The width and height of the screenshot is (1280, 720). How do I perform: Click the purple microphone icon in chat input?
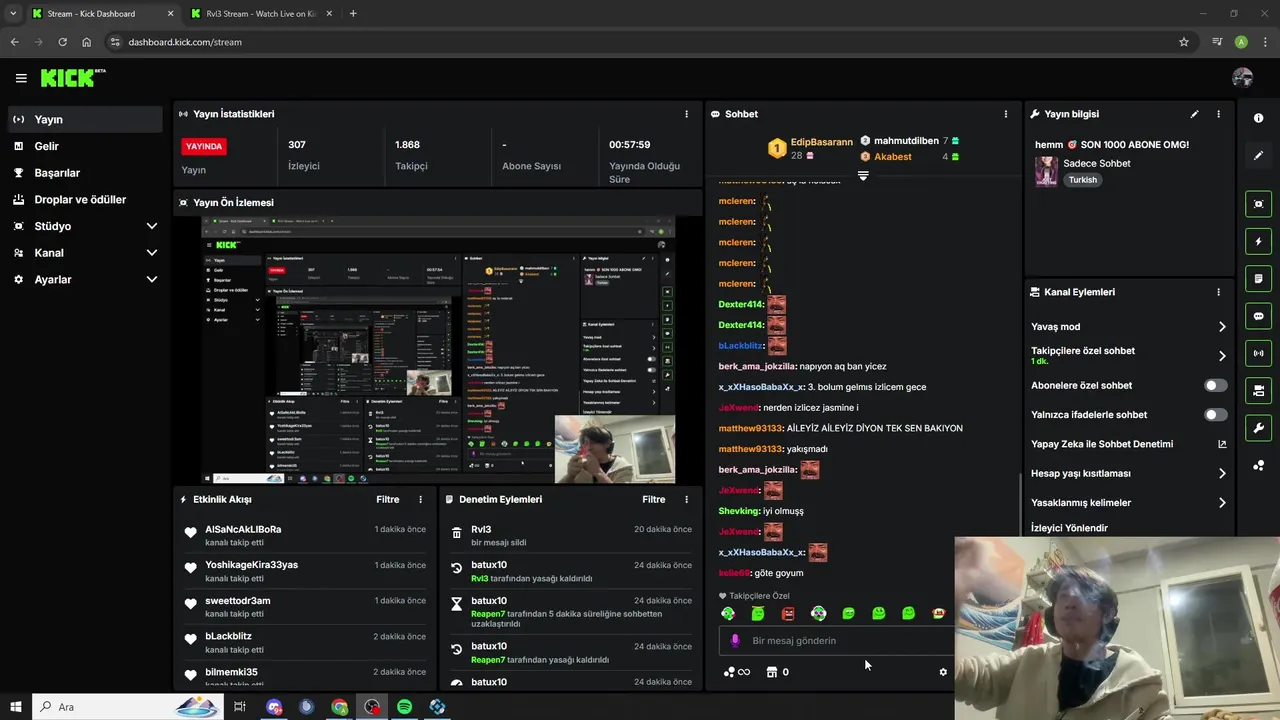[x=735, y=640]
